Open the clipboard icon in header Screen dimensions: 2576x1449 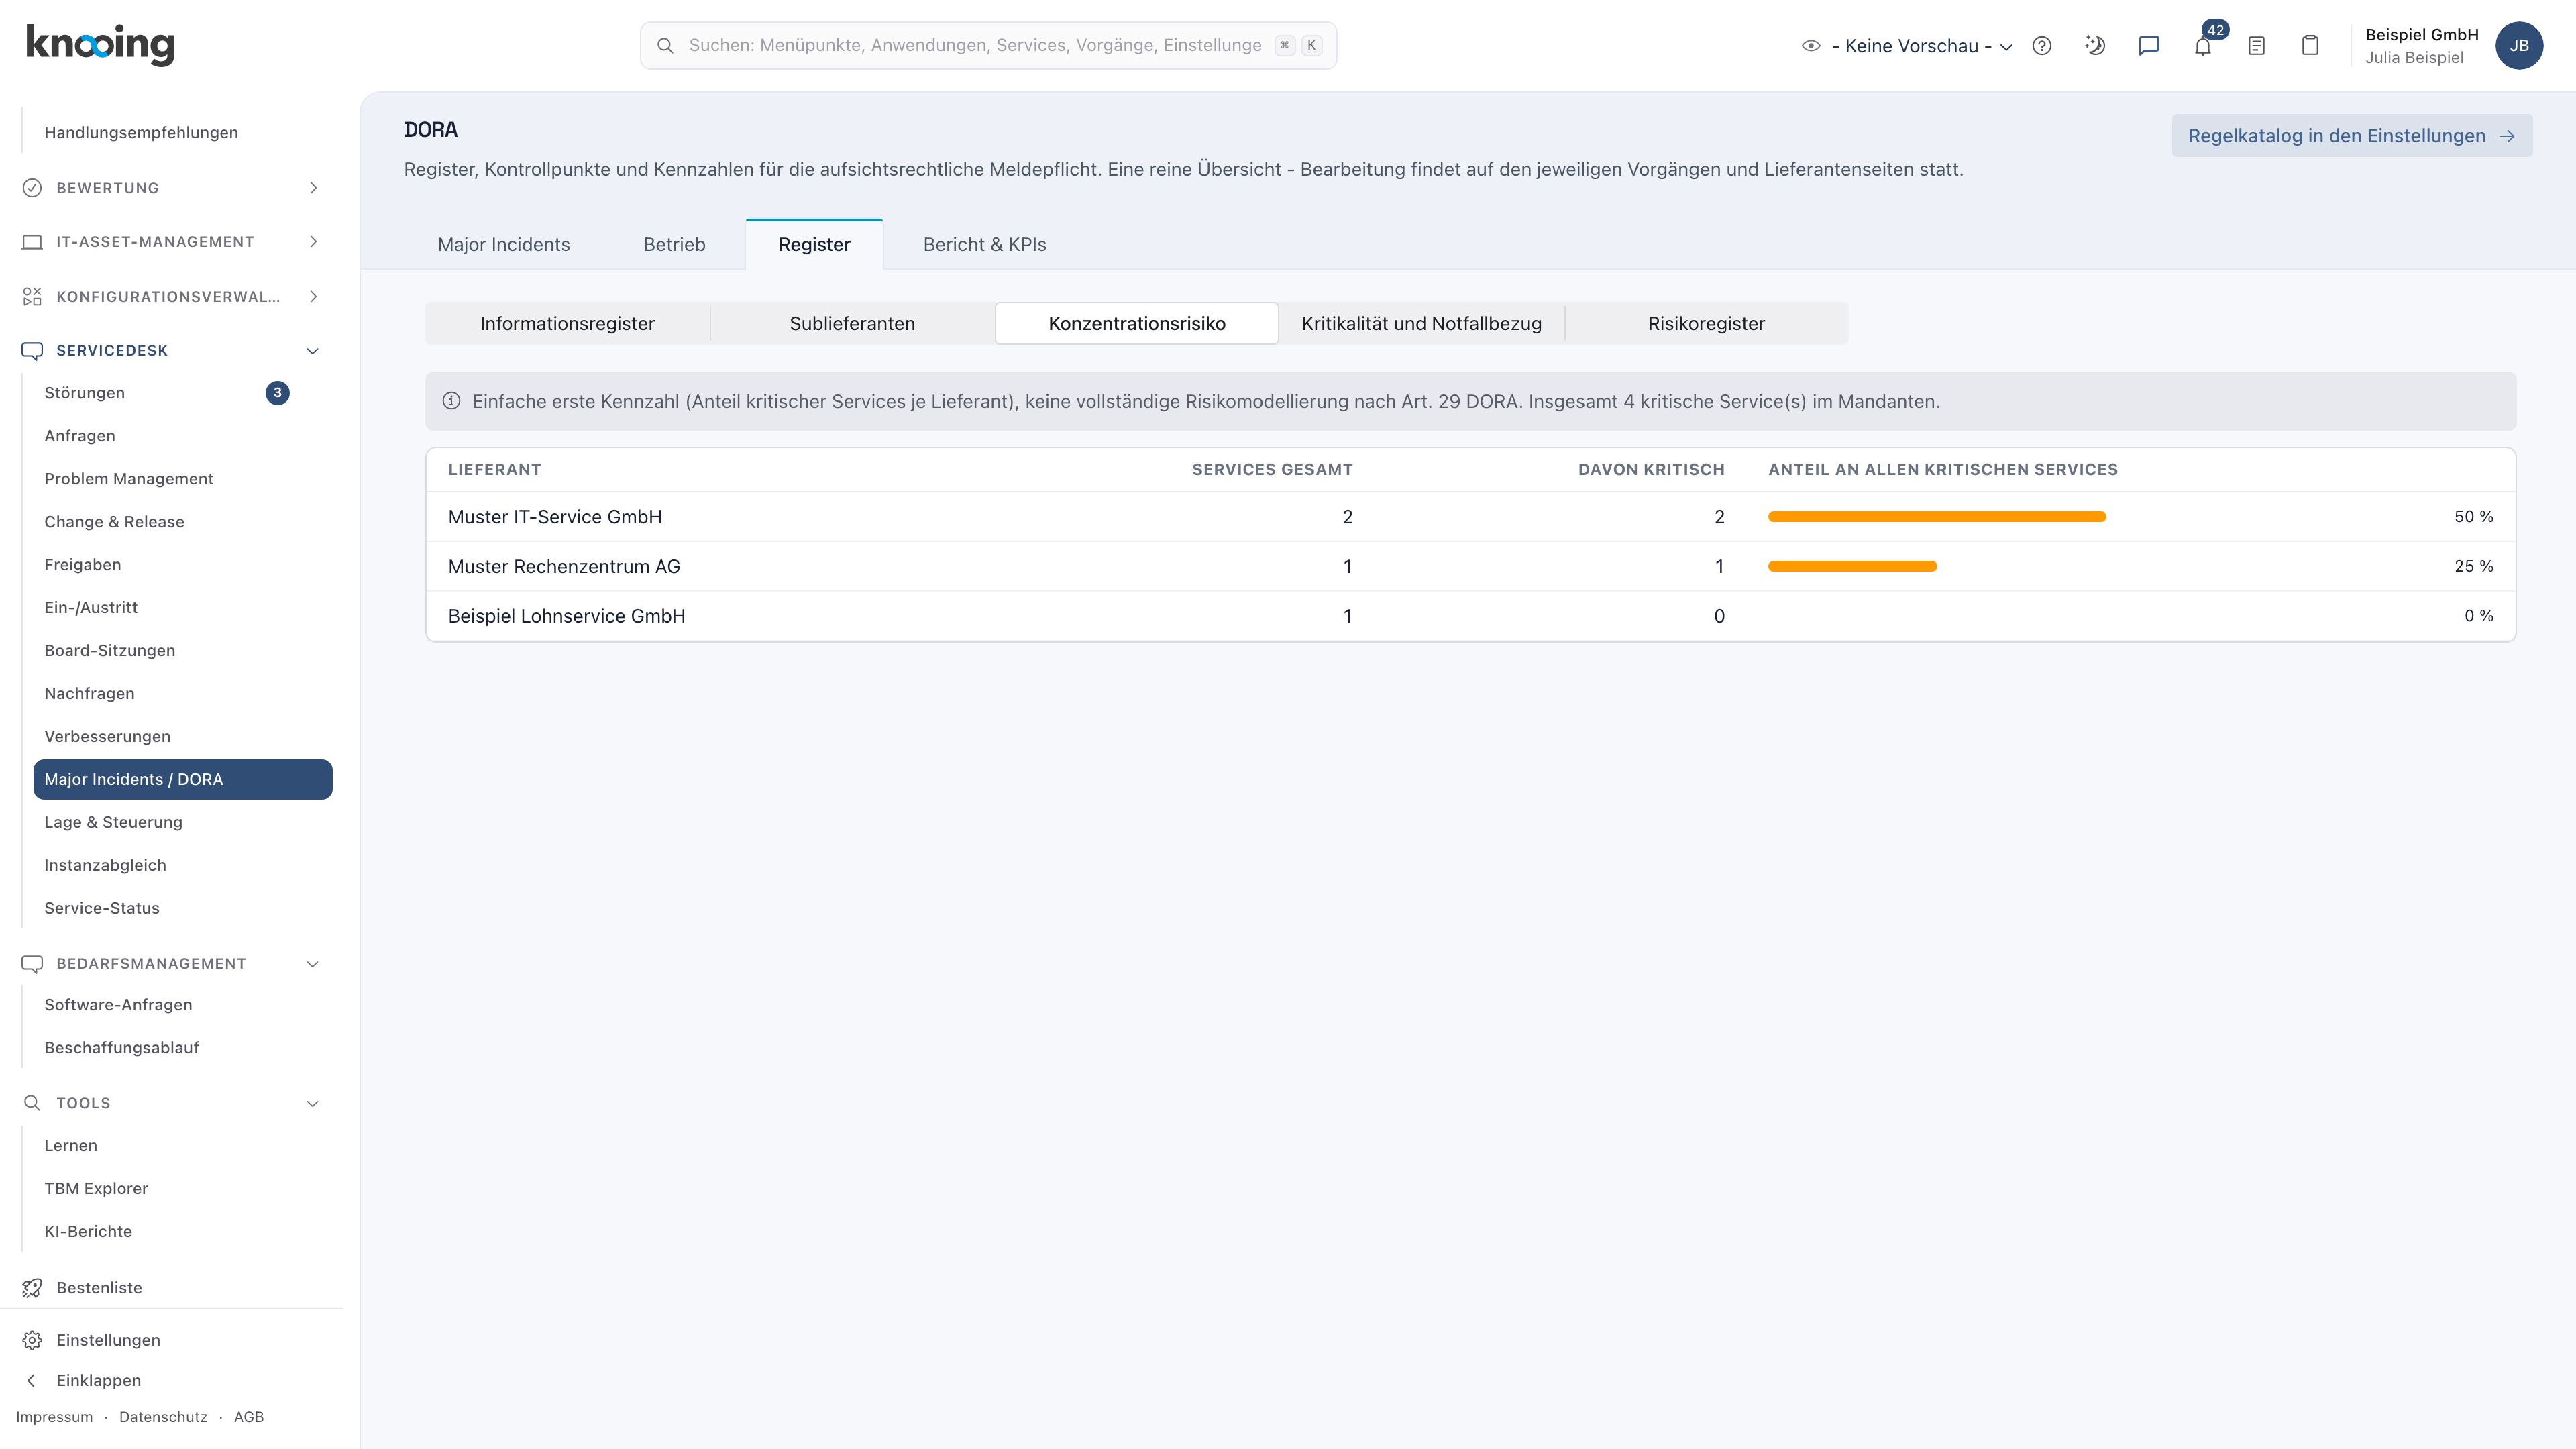[2310, 46]
